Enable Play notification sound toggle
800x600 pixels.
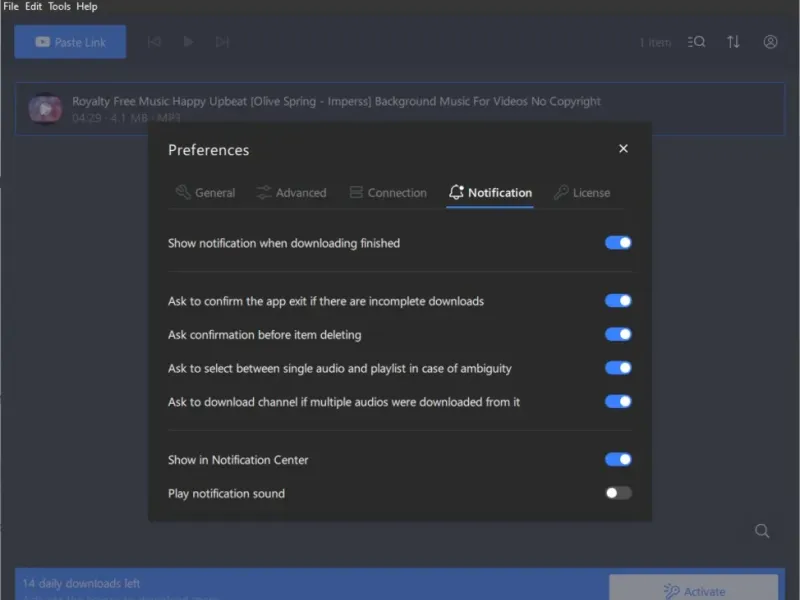pos(618,493)
